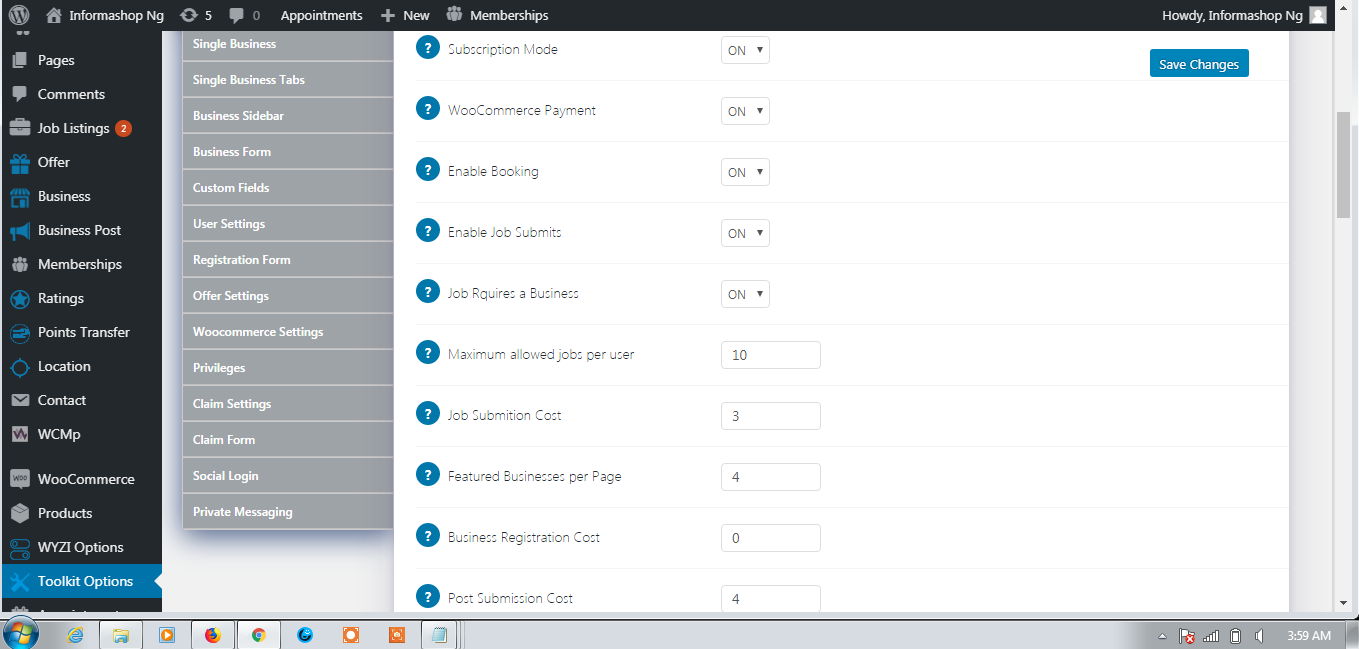Click the Job Submition Cost input field
The height and width of the screenshot is (649, 1359).
(x=770, y=415)
